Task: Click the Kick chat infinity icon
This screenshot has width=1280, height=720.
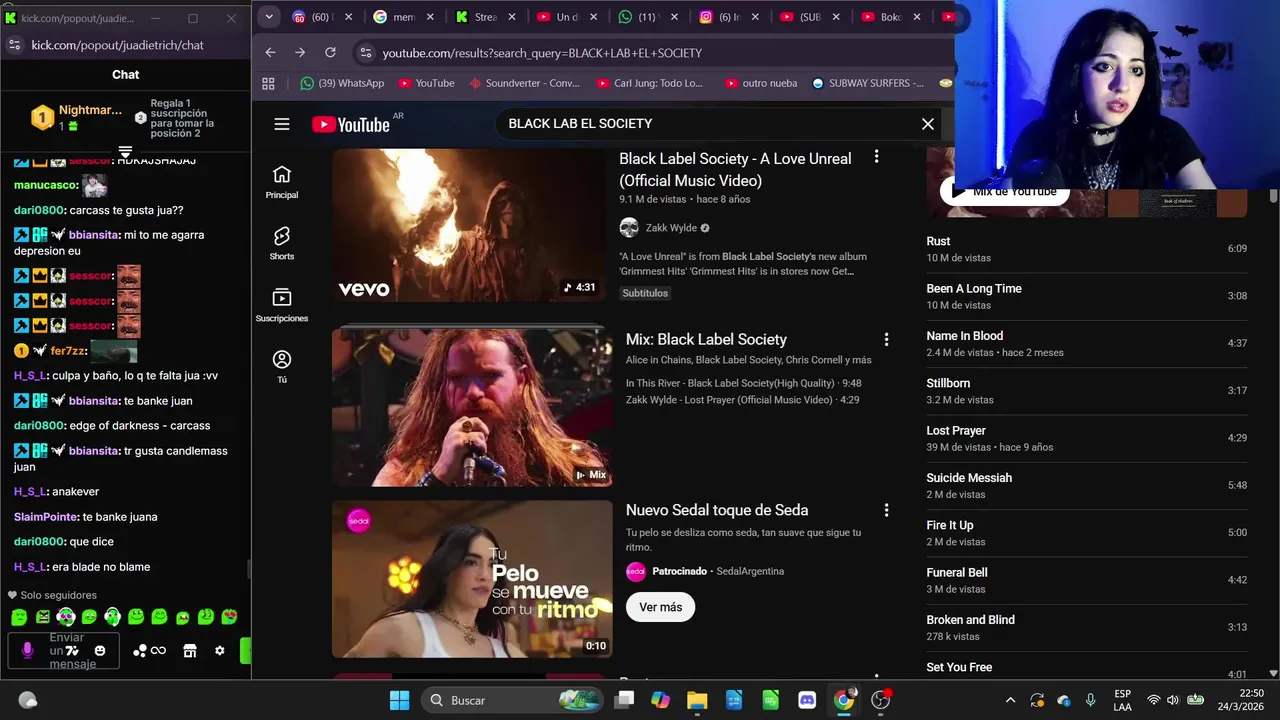Action: [x=158, y=651]
